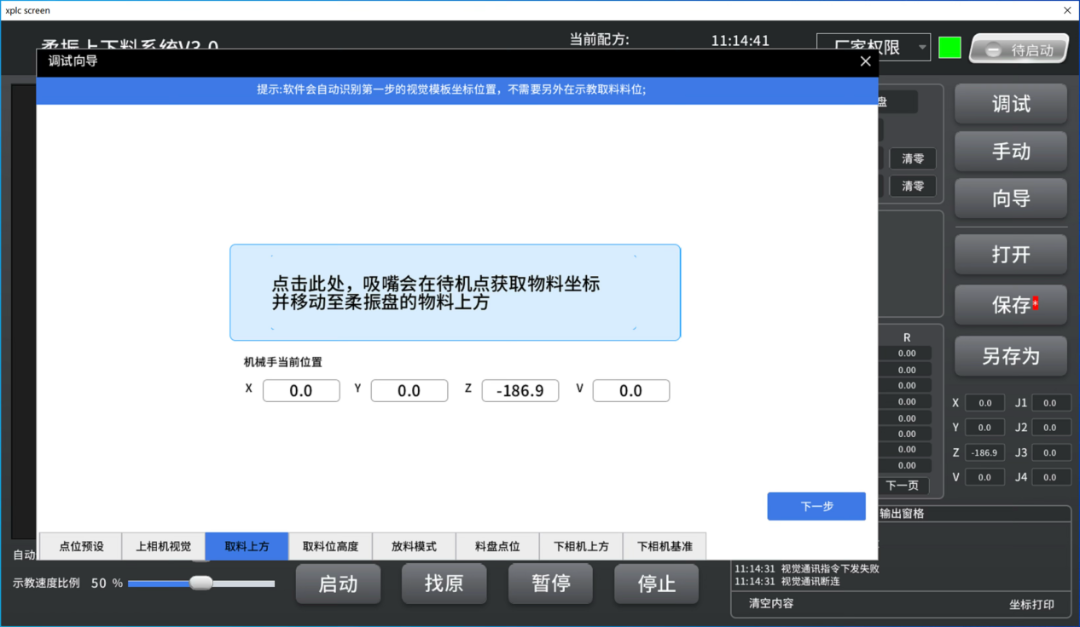The width and height of the screenshot is (1080, 627).
Task: Open the 放料模式 tab
Action: (414, 546)
